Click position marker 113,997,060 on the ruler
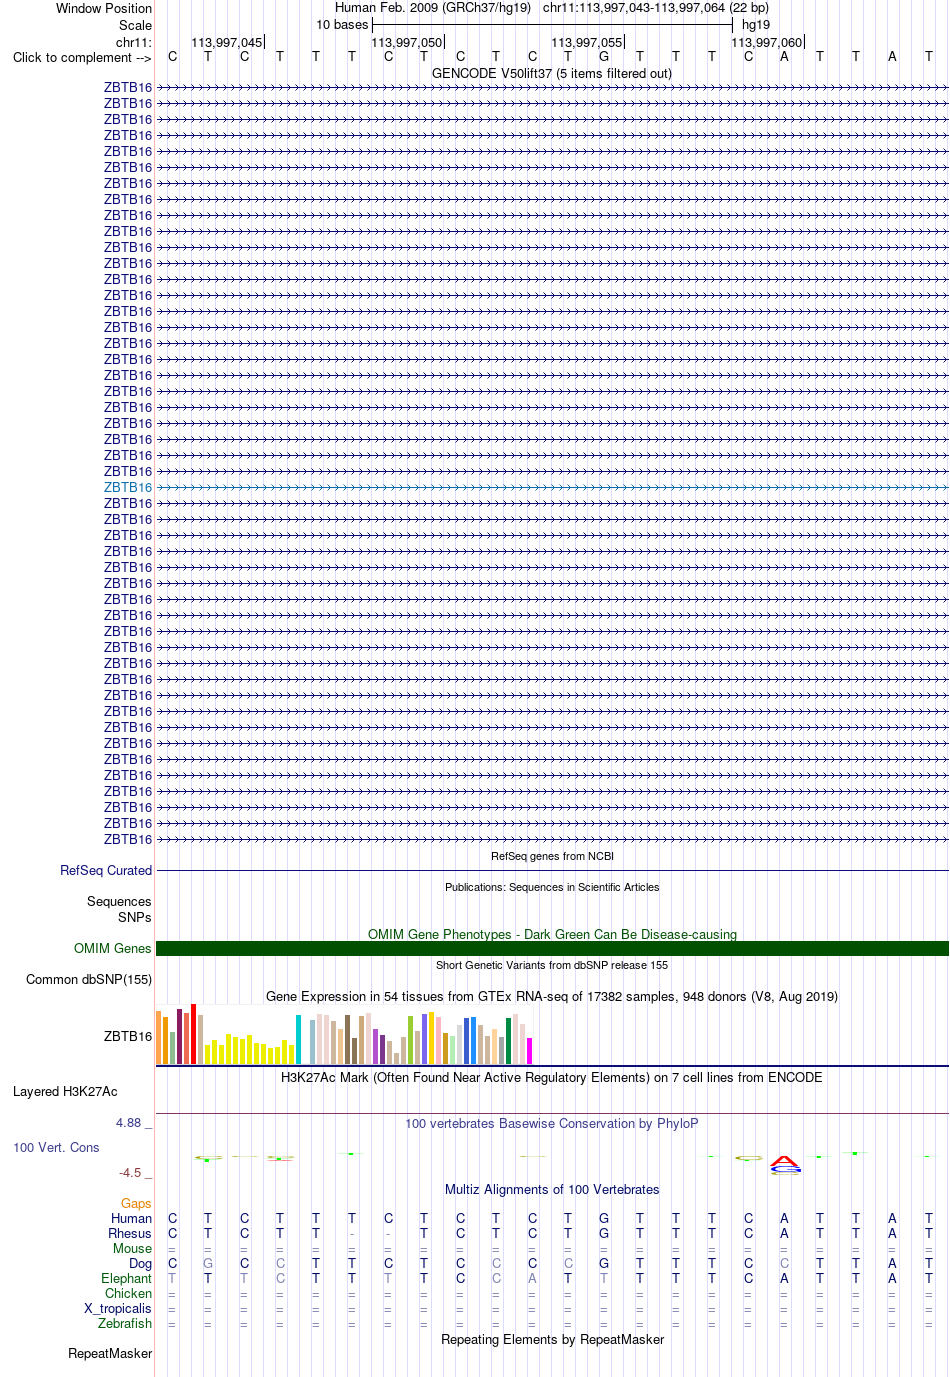 pyautogui.click(x=767, y=42)
